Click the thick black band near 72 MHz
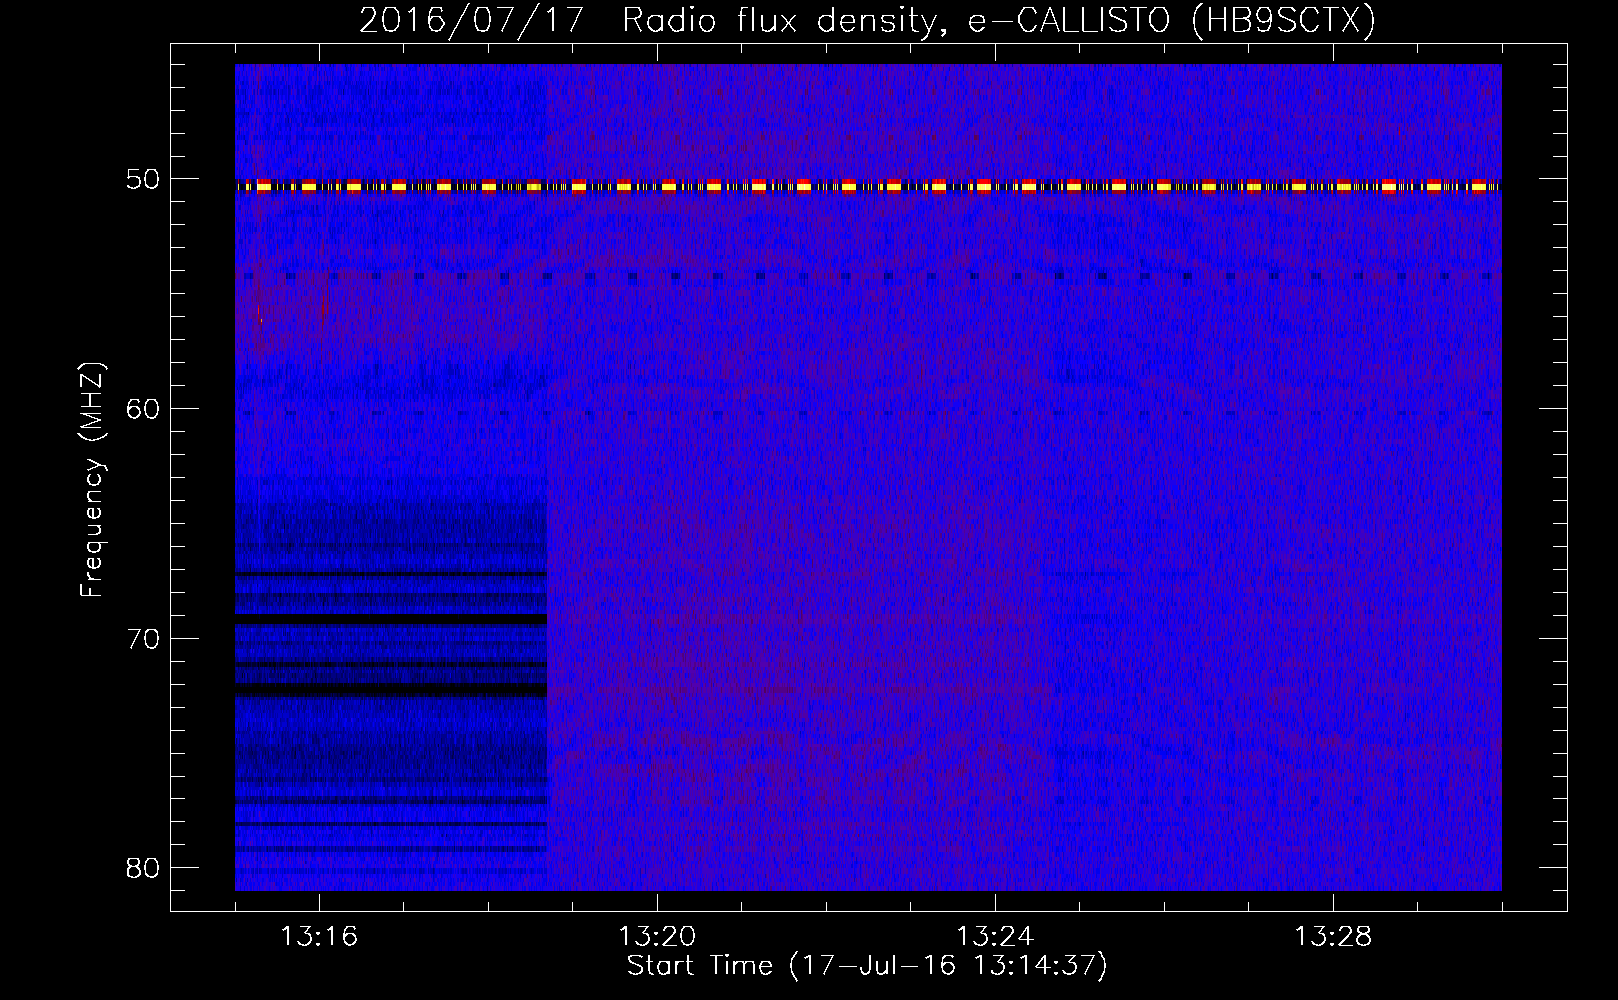1618x1000 pixels. click(x=391, y=690)
